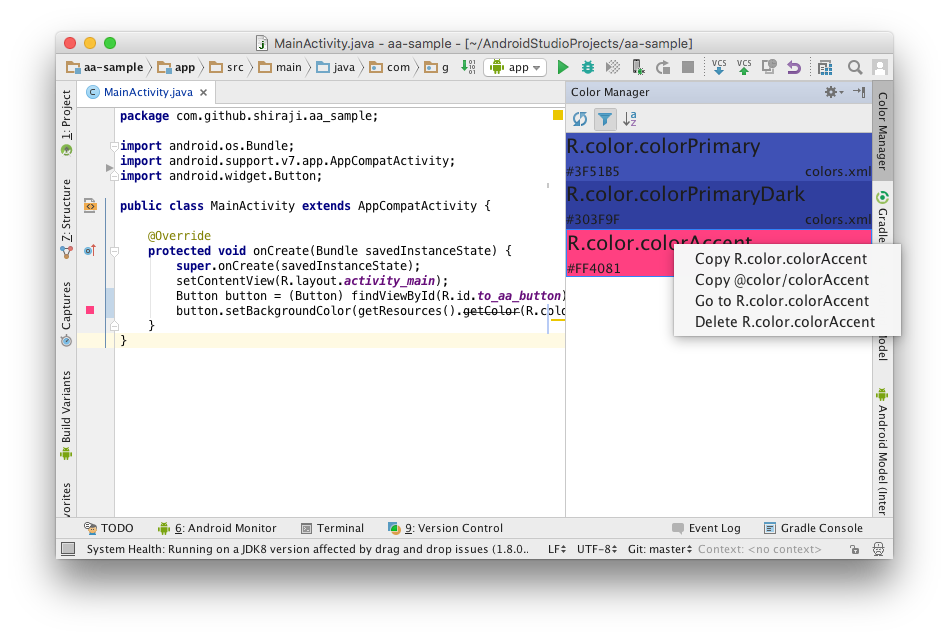Sort colors alphabetically
The height and width of the screenshot is (639, 949).
tap(629, 119)
